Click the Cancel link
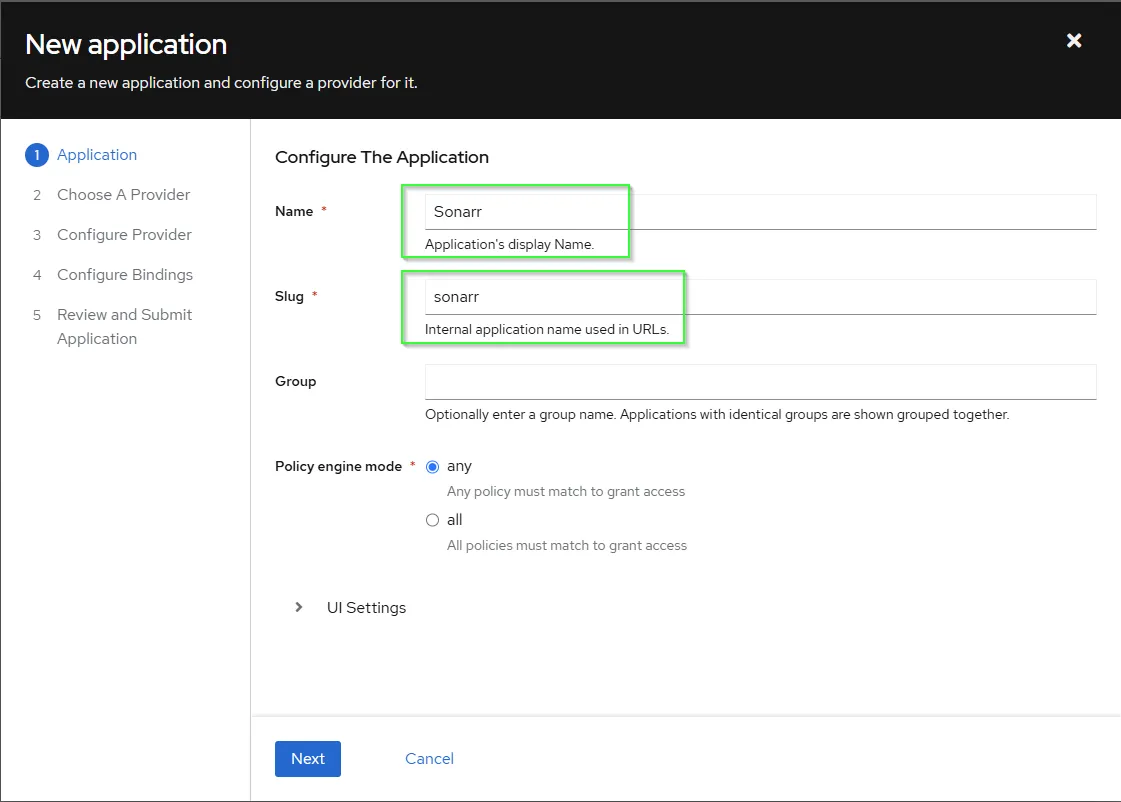The height and width of the screenshot is (802, 1121). [429, 759]
